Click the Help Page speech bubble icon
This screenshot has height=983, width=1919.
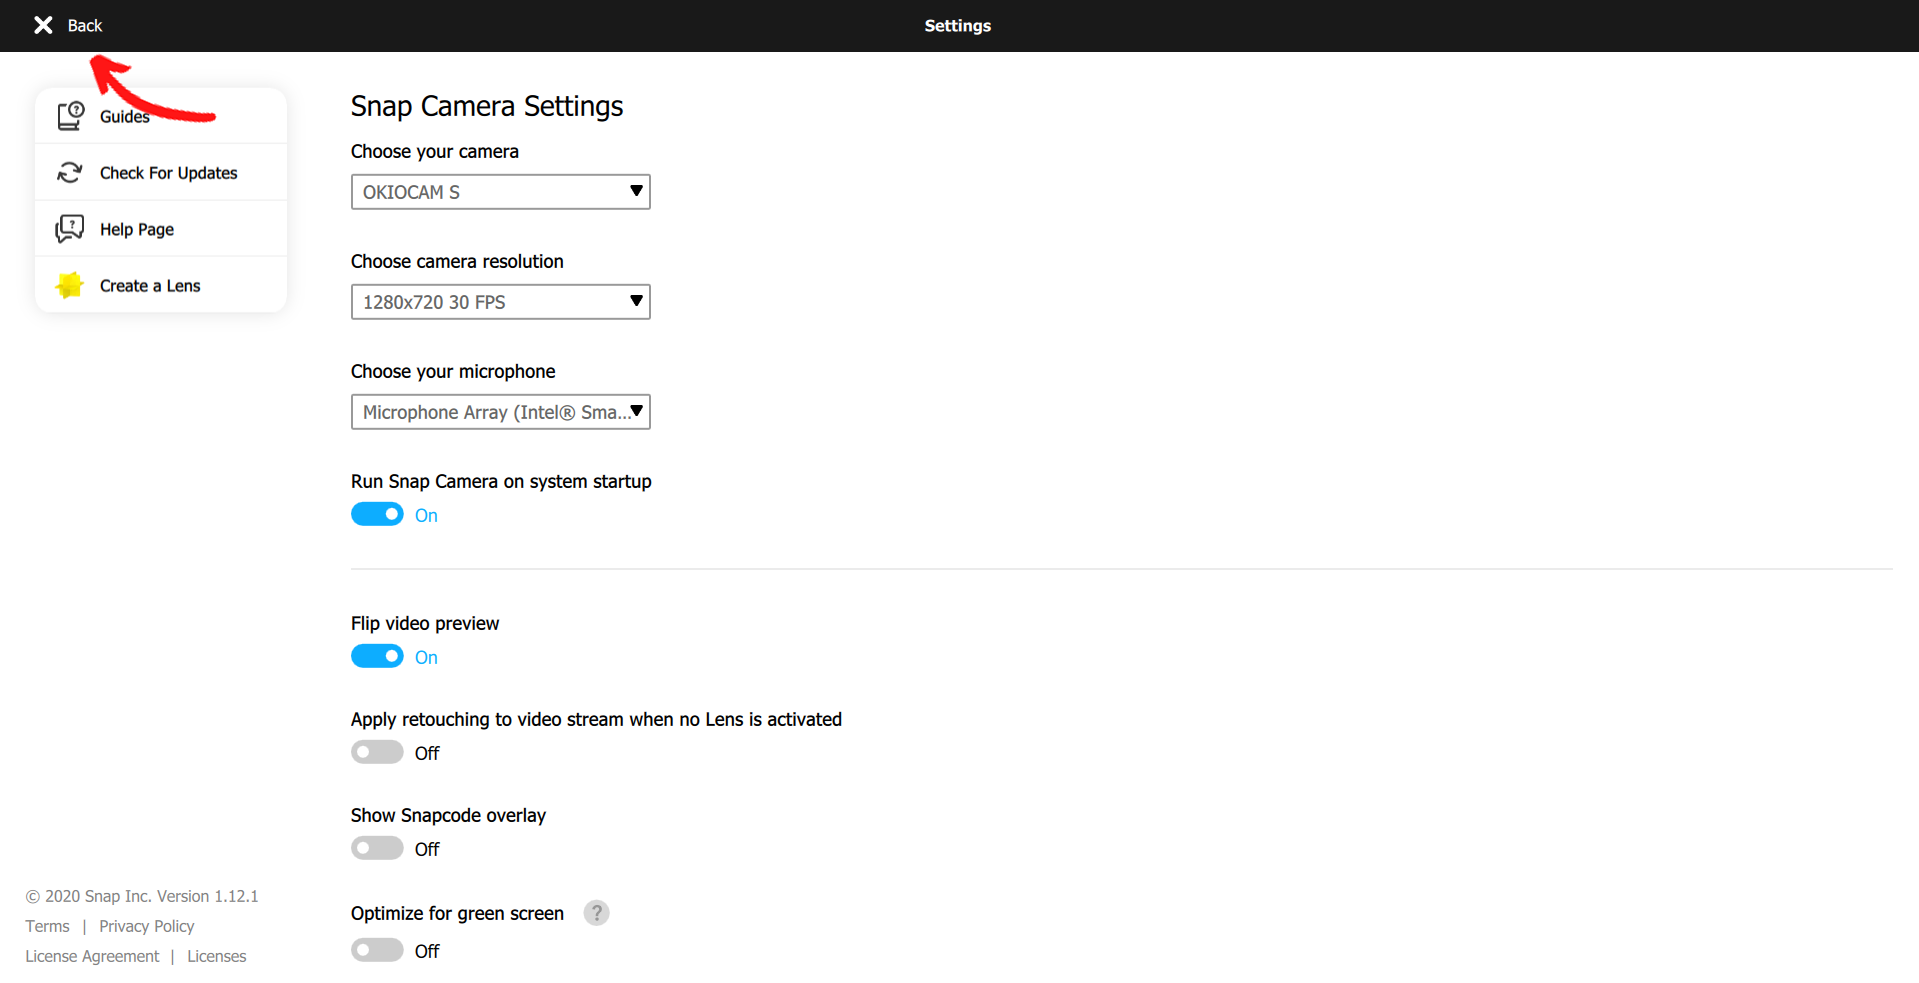pos(70,229)
